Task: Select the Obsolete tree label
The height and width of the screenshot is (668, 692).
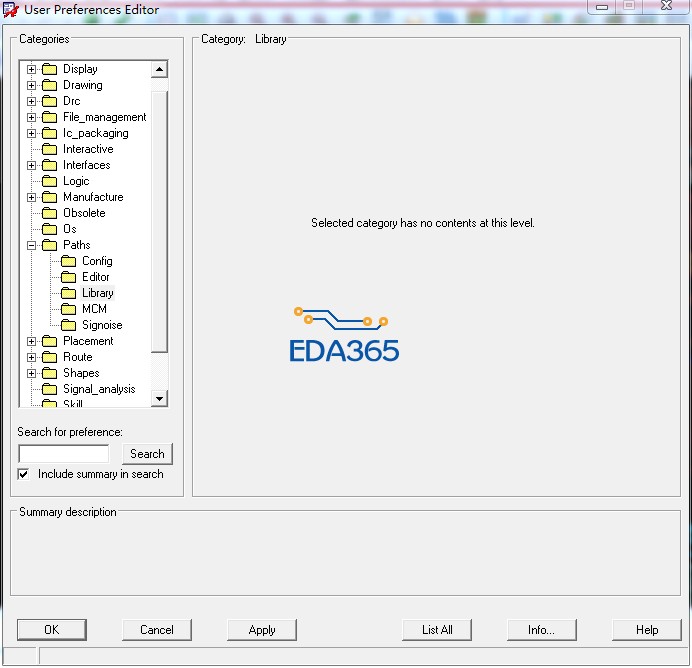Action: [x=84, y=213]
